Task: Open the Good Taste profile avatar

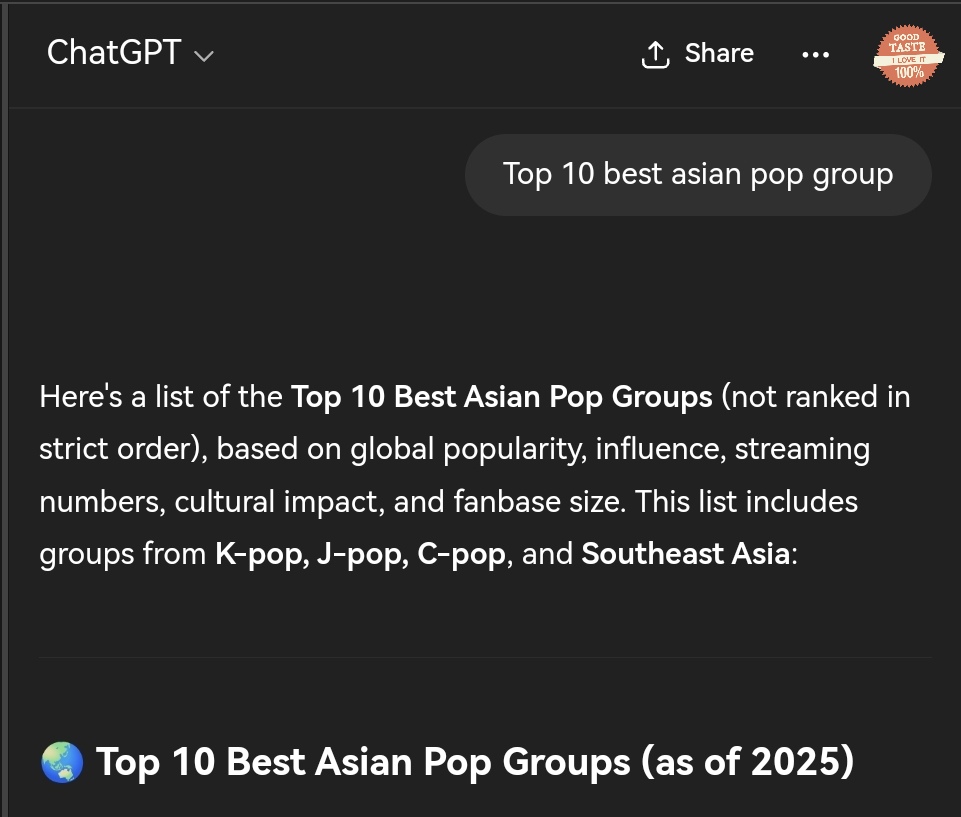Action: click(x=908, y=55)
